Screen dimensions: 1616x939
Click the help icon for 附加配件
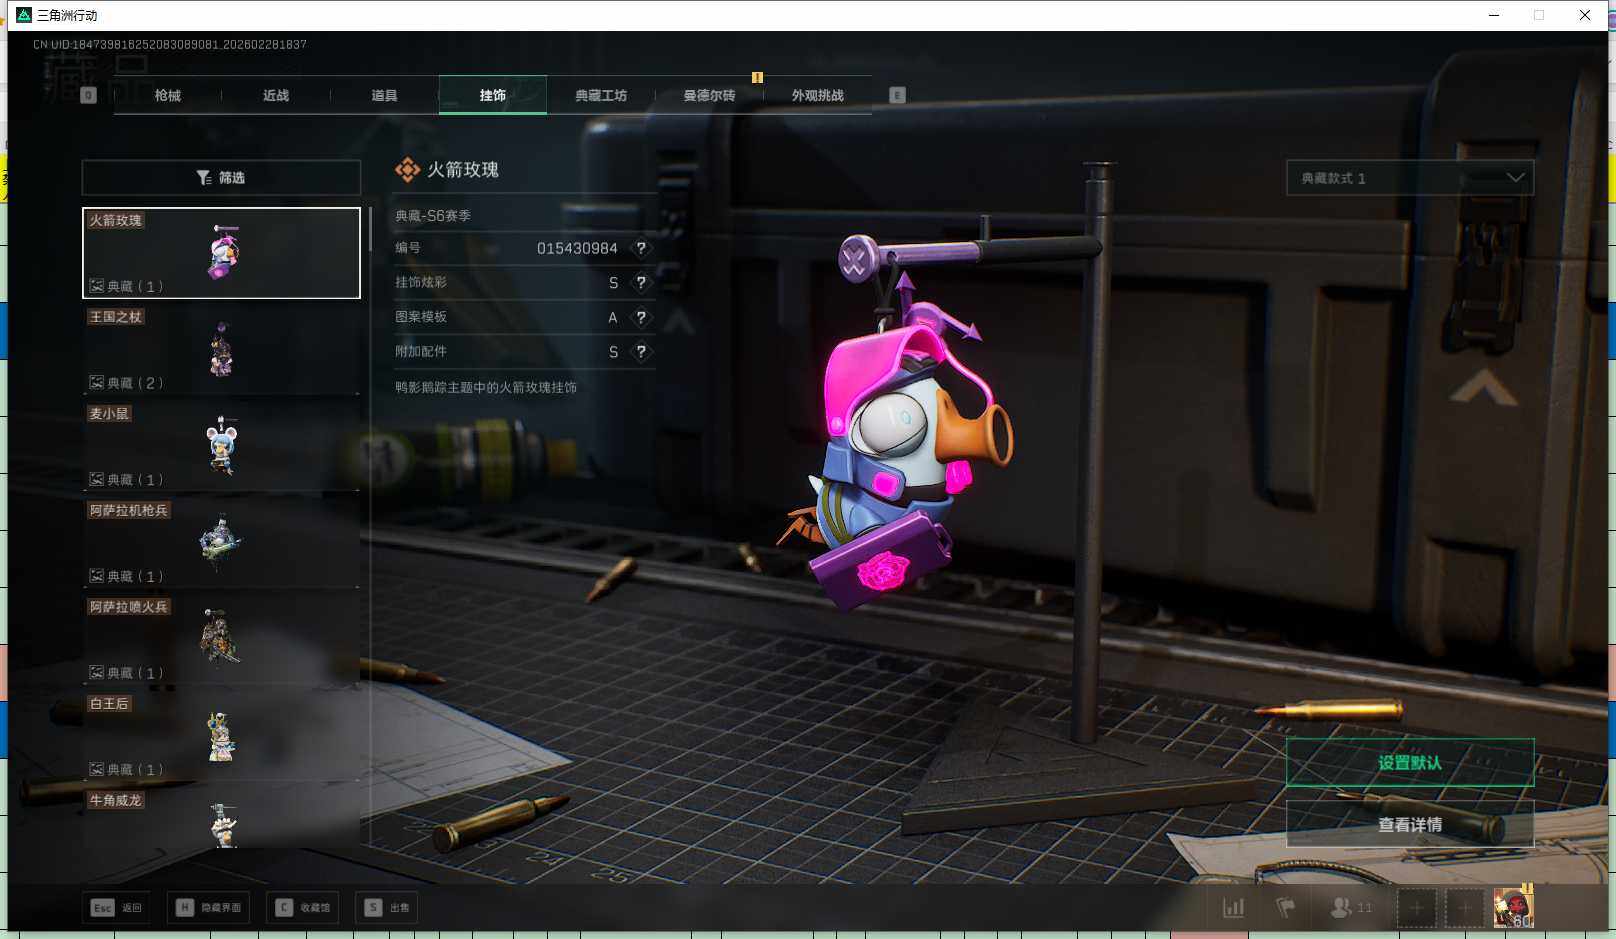(641, 352)
